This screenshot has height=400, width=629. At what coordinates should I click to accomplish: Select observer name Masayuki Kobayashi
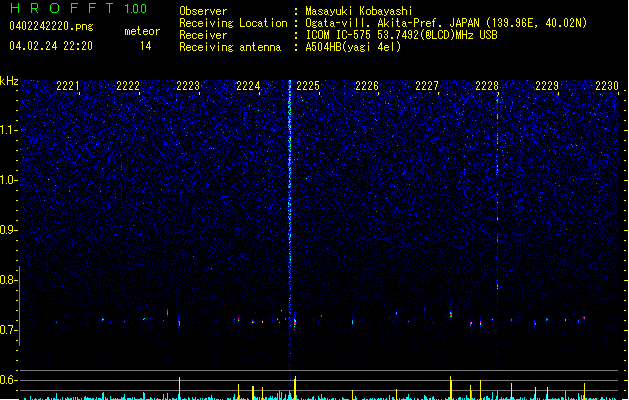pos(359,11)
